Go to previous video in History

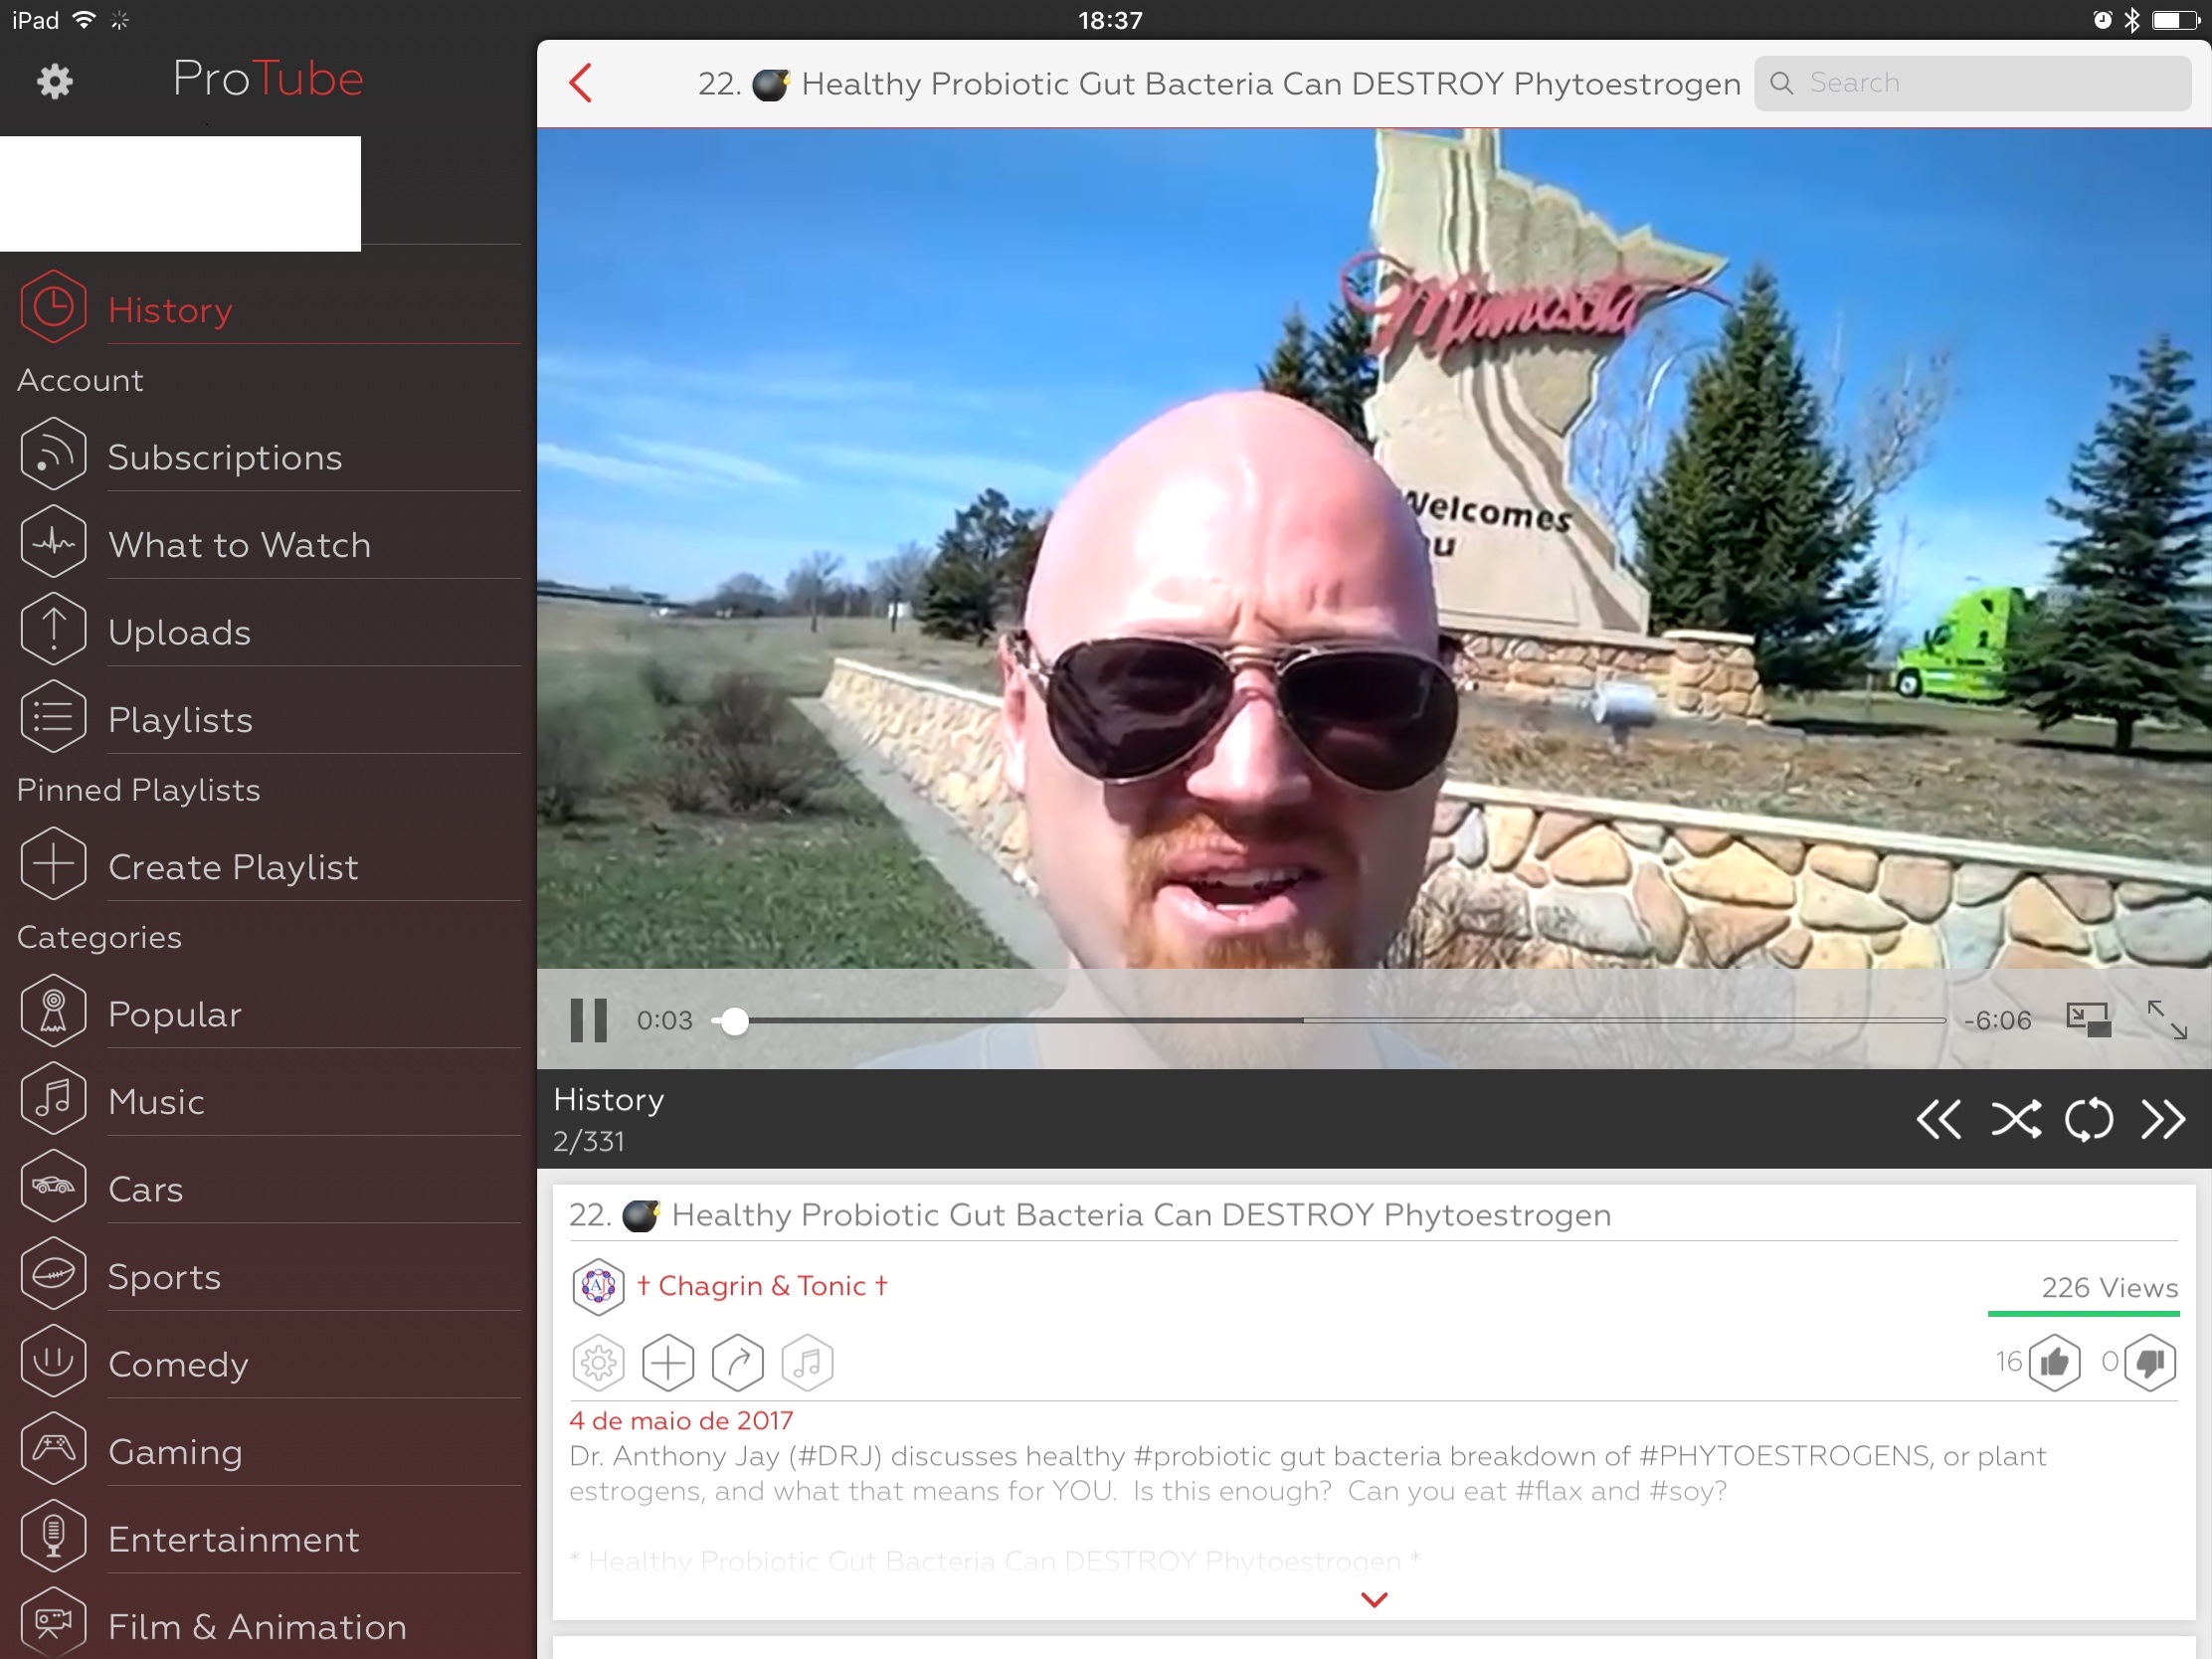[1938, 1119]
